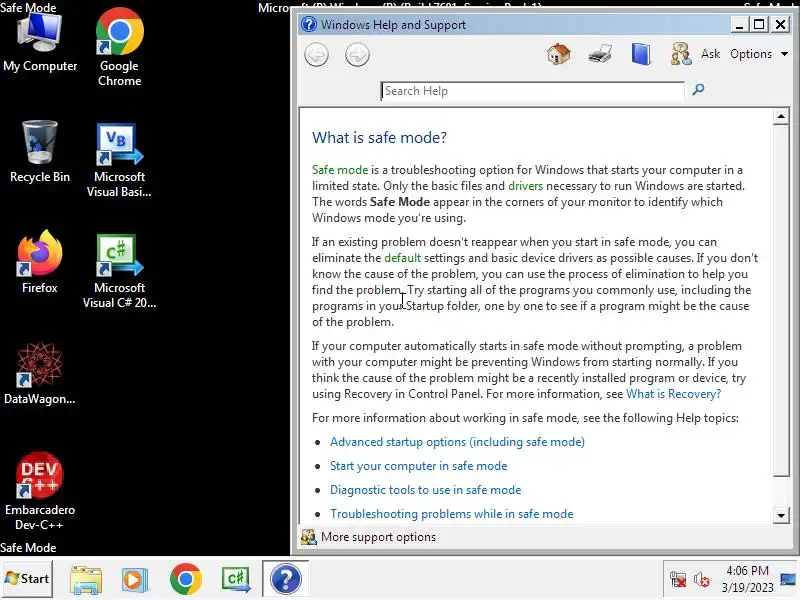The width and height of the screenshot is (800, 600).
Task: Click the Search Help text field
Action: coord(533,91)
